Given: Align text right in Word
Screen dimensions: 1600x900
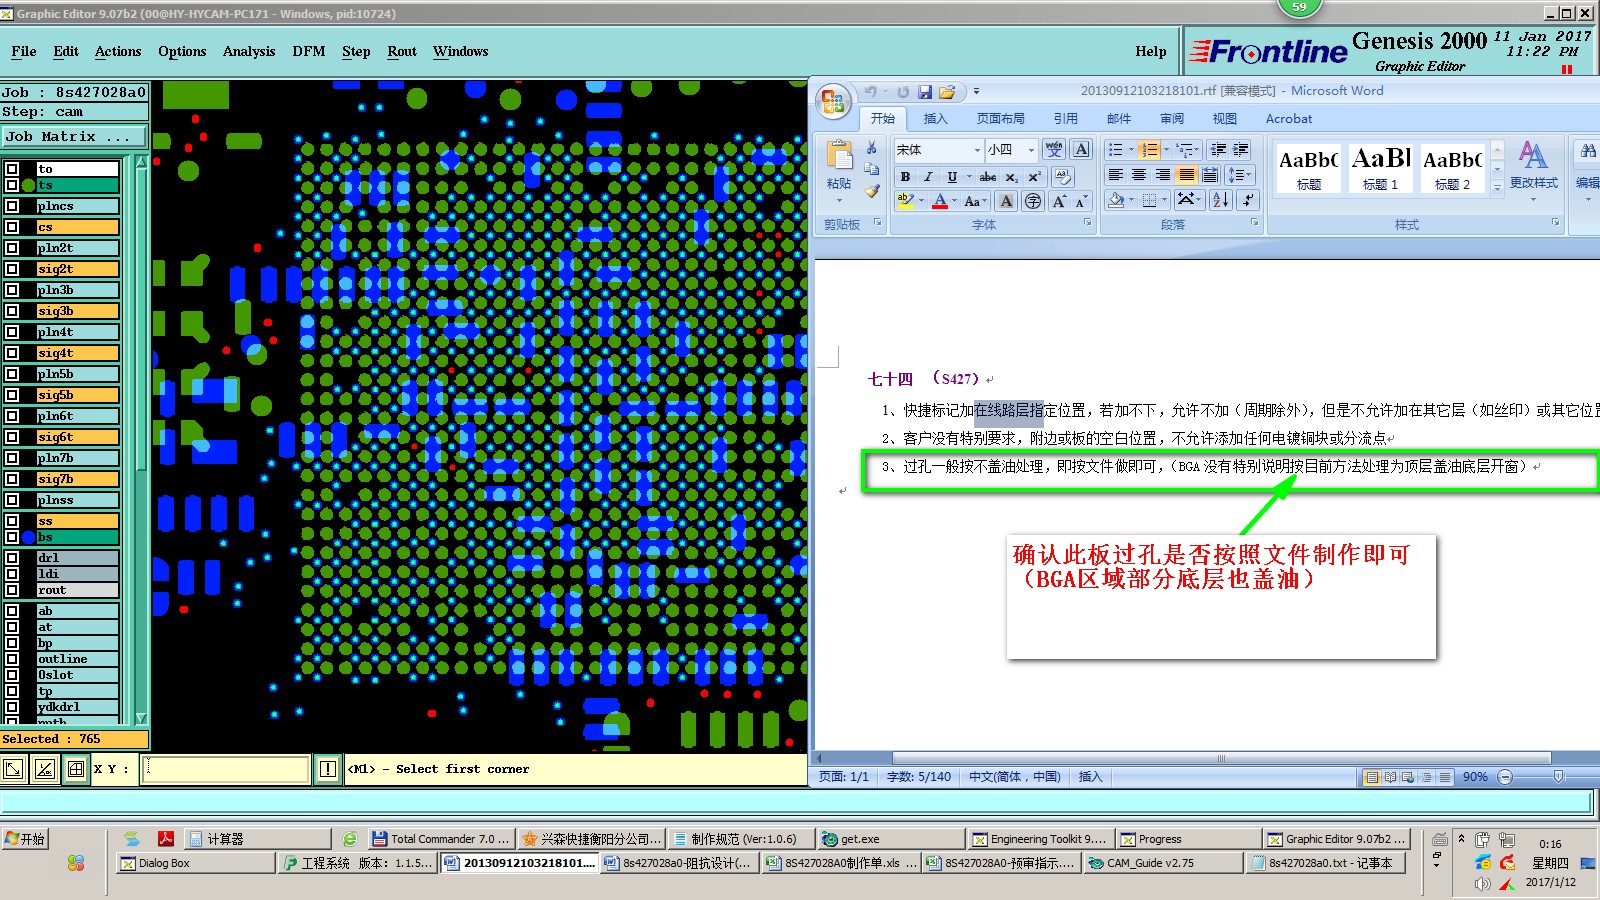Looking at the screenshot, I should 1162,175.
